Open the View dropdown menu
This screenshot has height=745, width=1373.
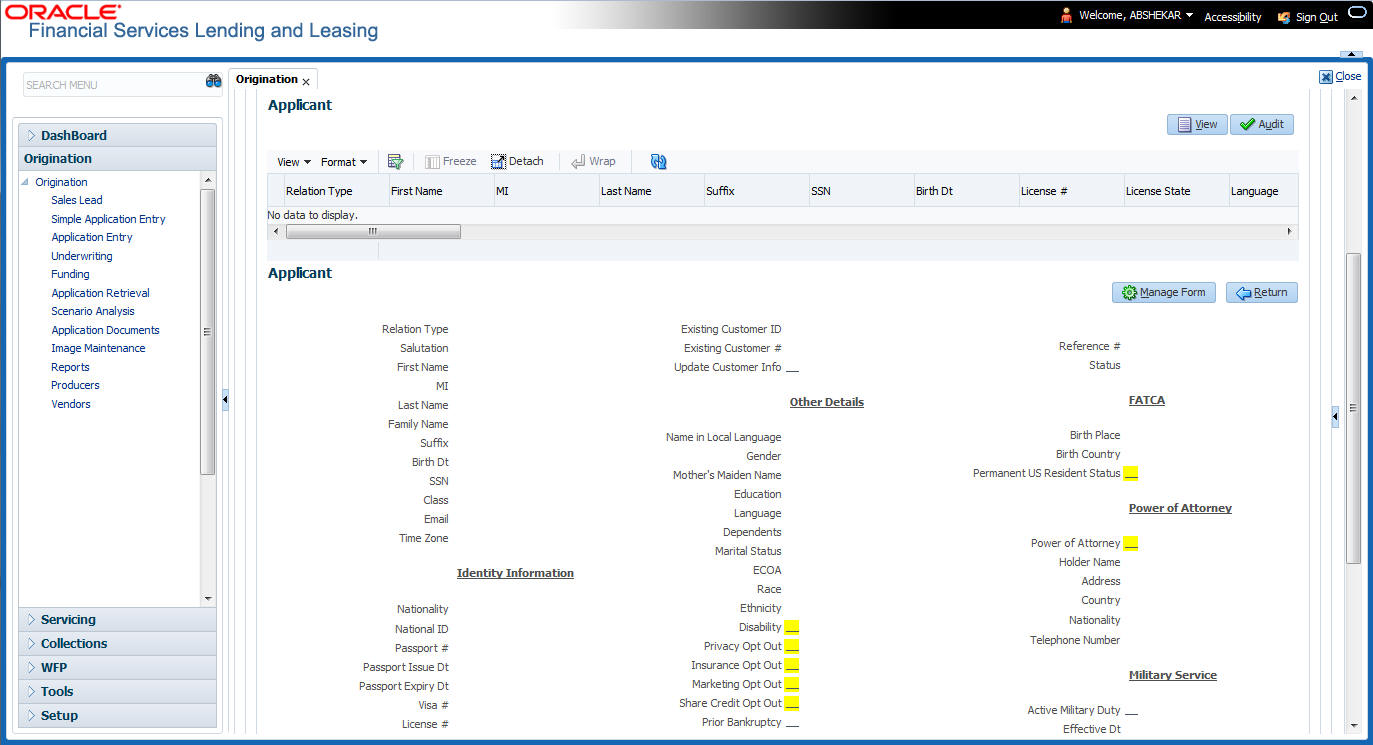(x=294, y=162)
